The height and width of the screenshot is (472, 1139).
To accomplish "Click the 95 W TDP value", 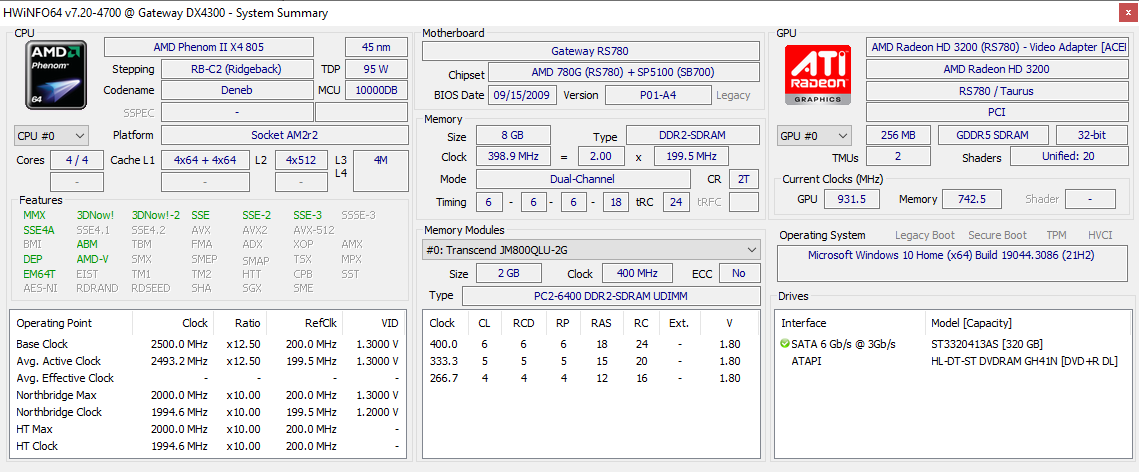I will tap(376, 69).
